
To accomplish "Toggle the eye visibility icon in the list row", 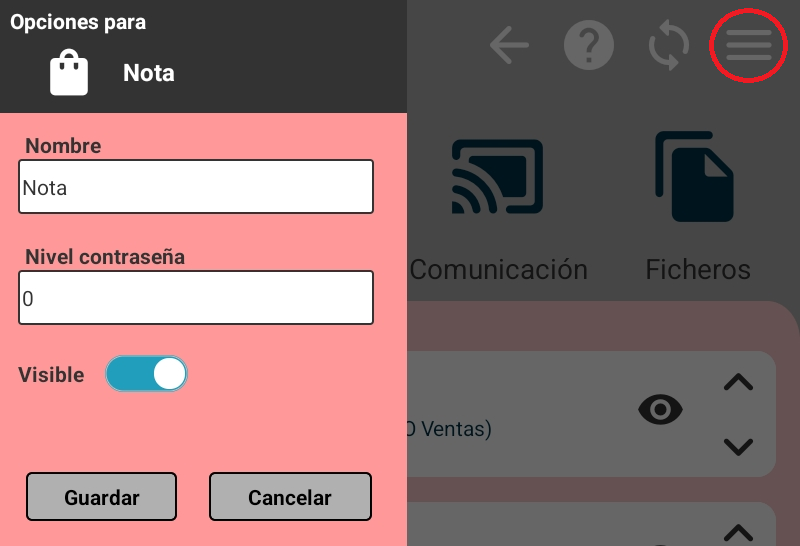I will coord(660,408).
